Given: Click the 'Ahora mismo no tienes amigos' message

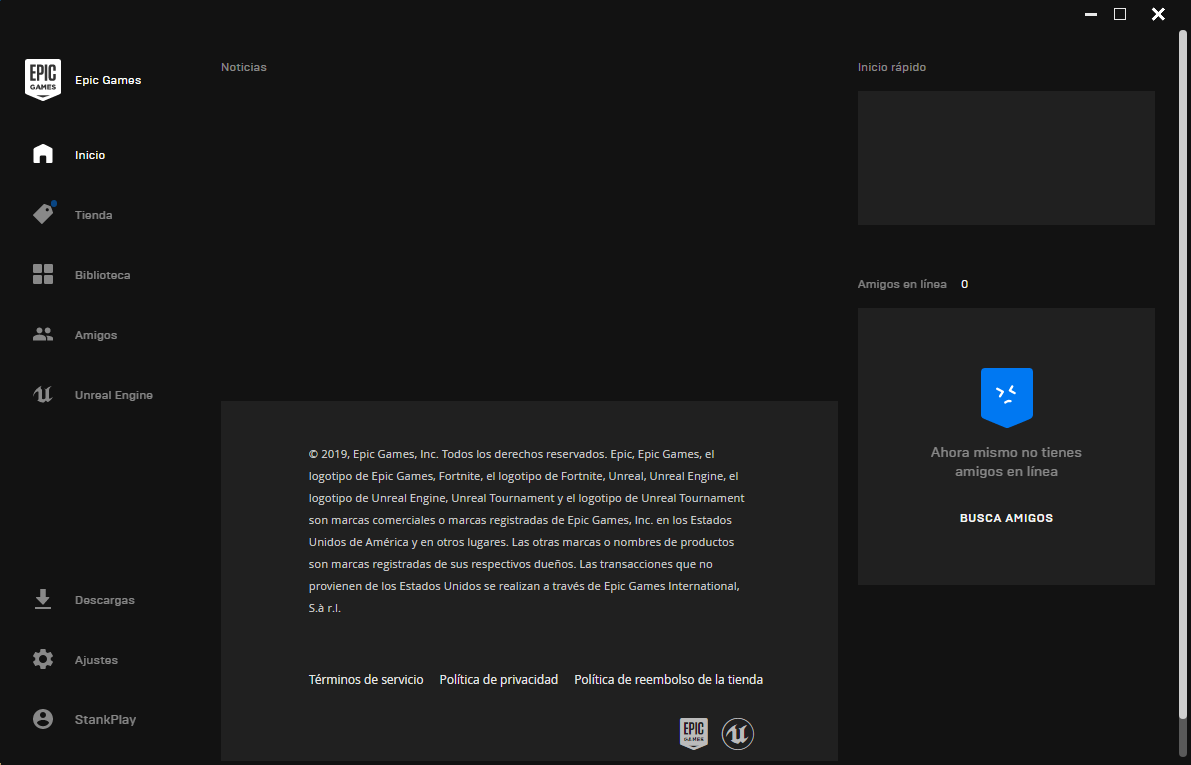Looking at the screenshot, I should tap(1006, 462).
